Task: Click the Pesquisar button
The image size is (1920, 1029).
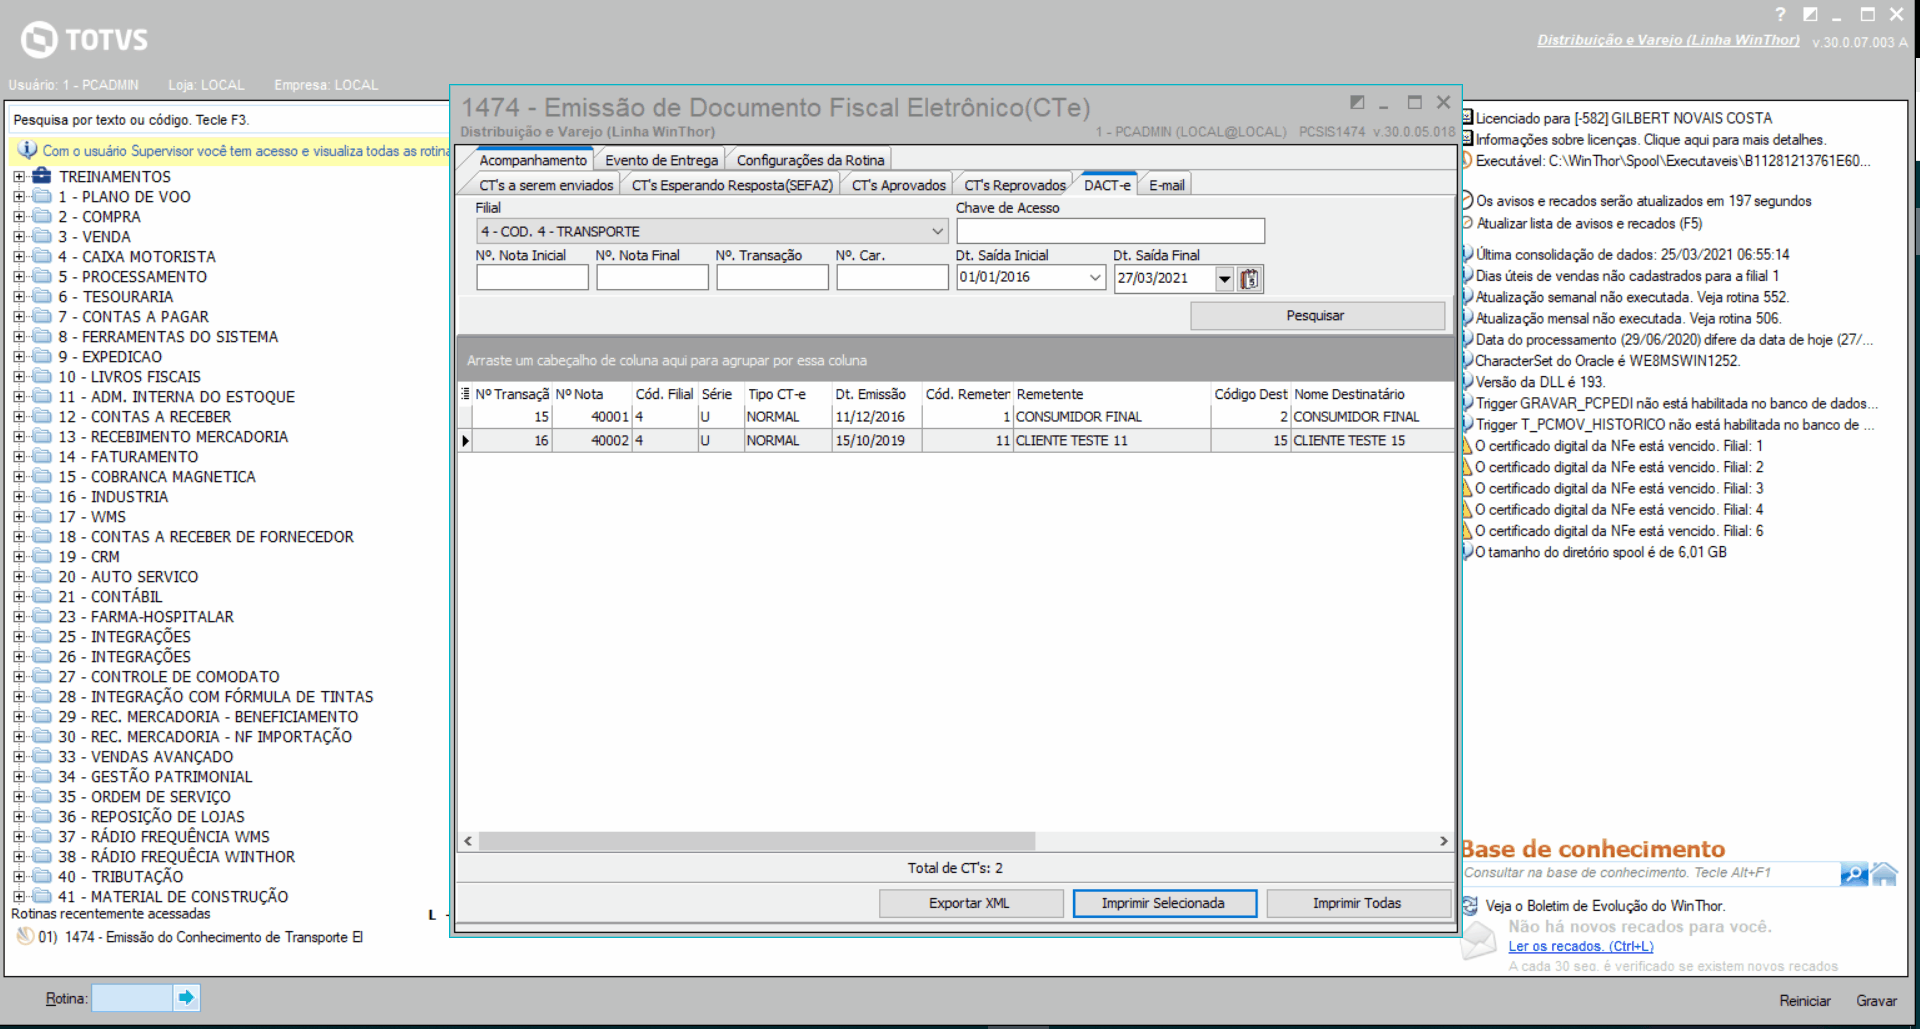Action: pyautogui.click(x=1317, y=315)
